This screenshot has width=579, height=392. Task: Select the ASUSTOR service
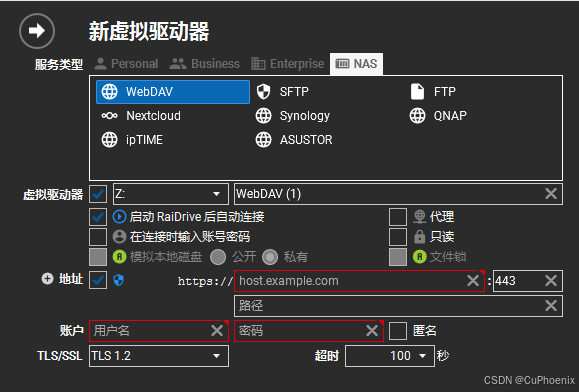[x=294, y=140]
